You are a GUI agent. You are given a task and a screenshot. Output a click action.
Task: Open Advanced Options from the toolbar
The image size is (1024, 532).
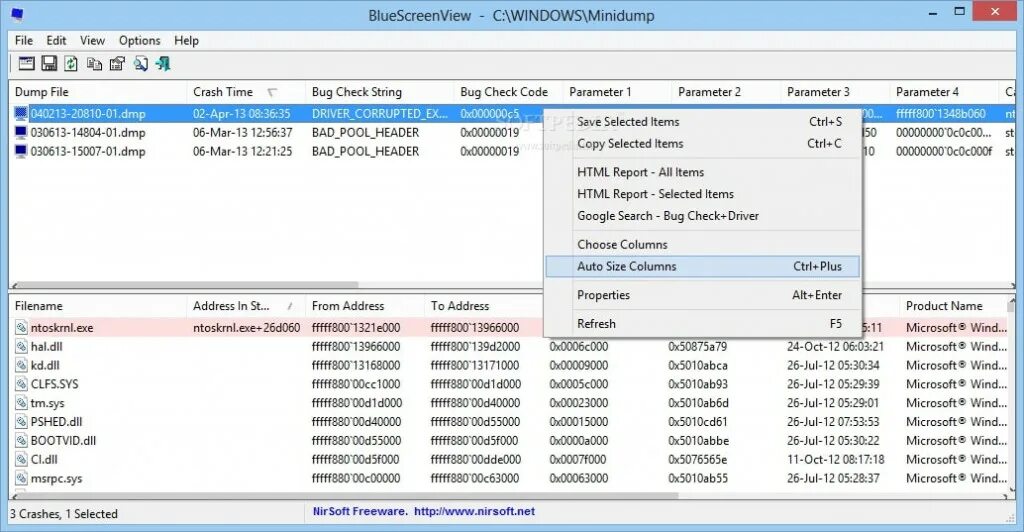tap(27, 63)
